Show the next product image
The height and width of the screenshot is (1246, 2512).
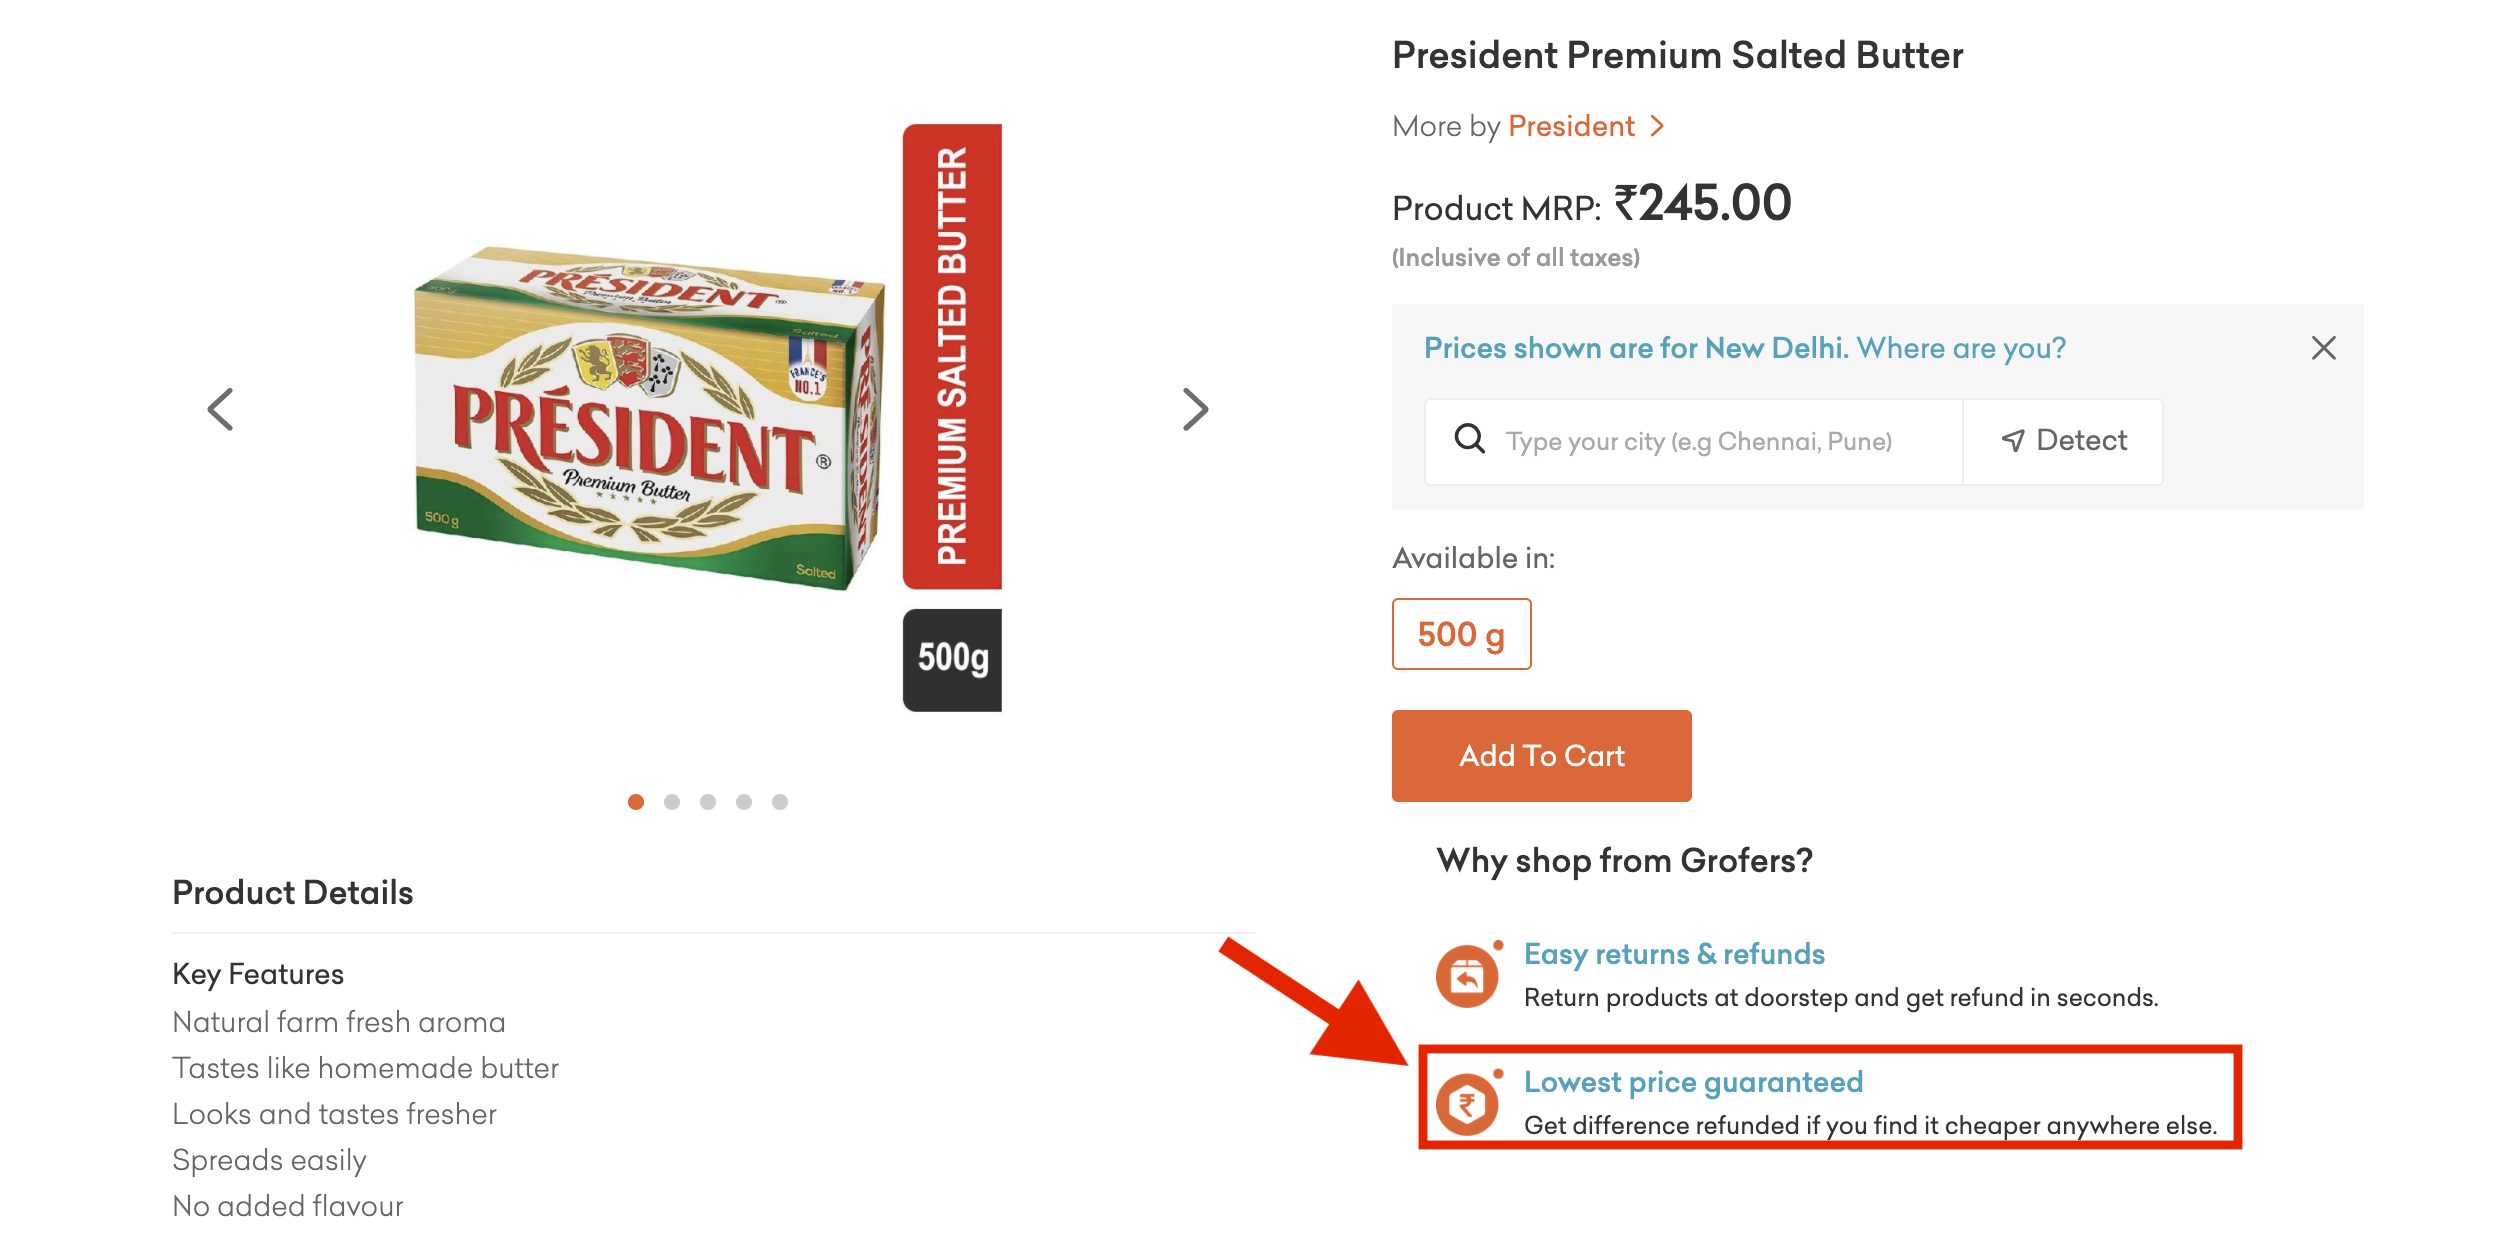tap(1195, 410)
